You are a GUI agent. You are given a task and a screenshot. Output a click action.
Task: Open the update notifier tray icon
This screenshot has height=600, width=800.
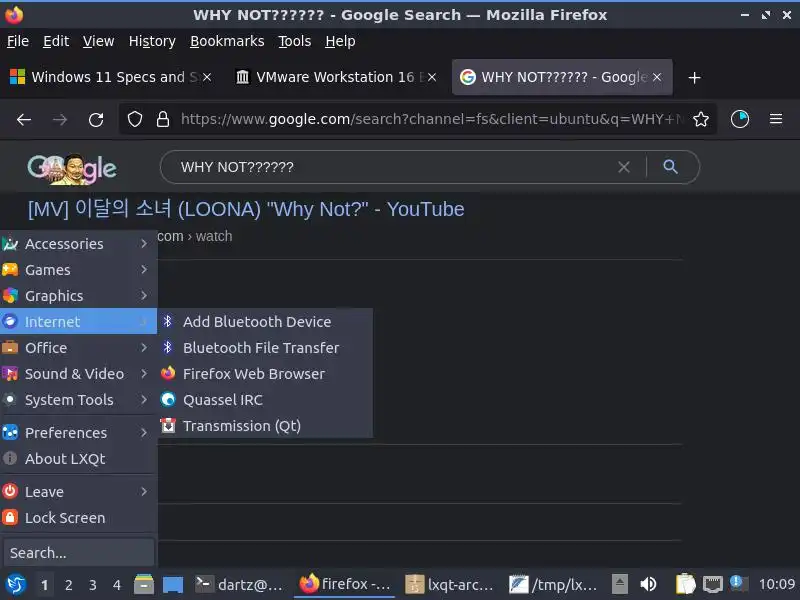[x=739, y=583]
